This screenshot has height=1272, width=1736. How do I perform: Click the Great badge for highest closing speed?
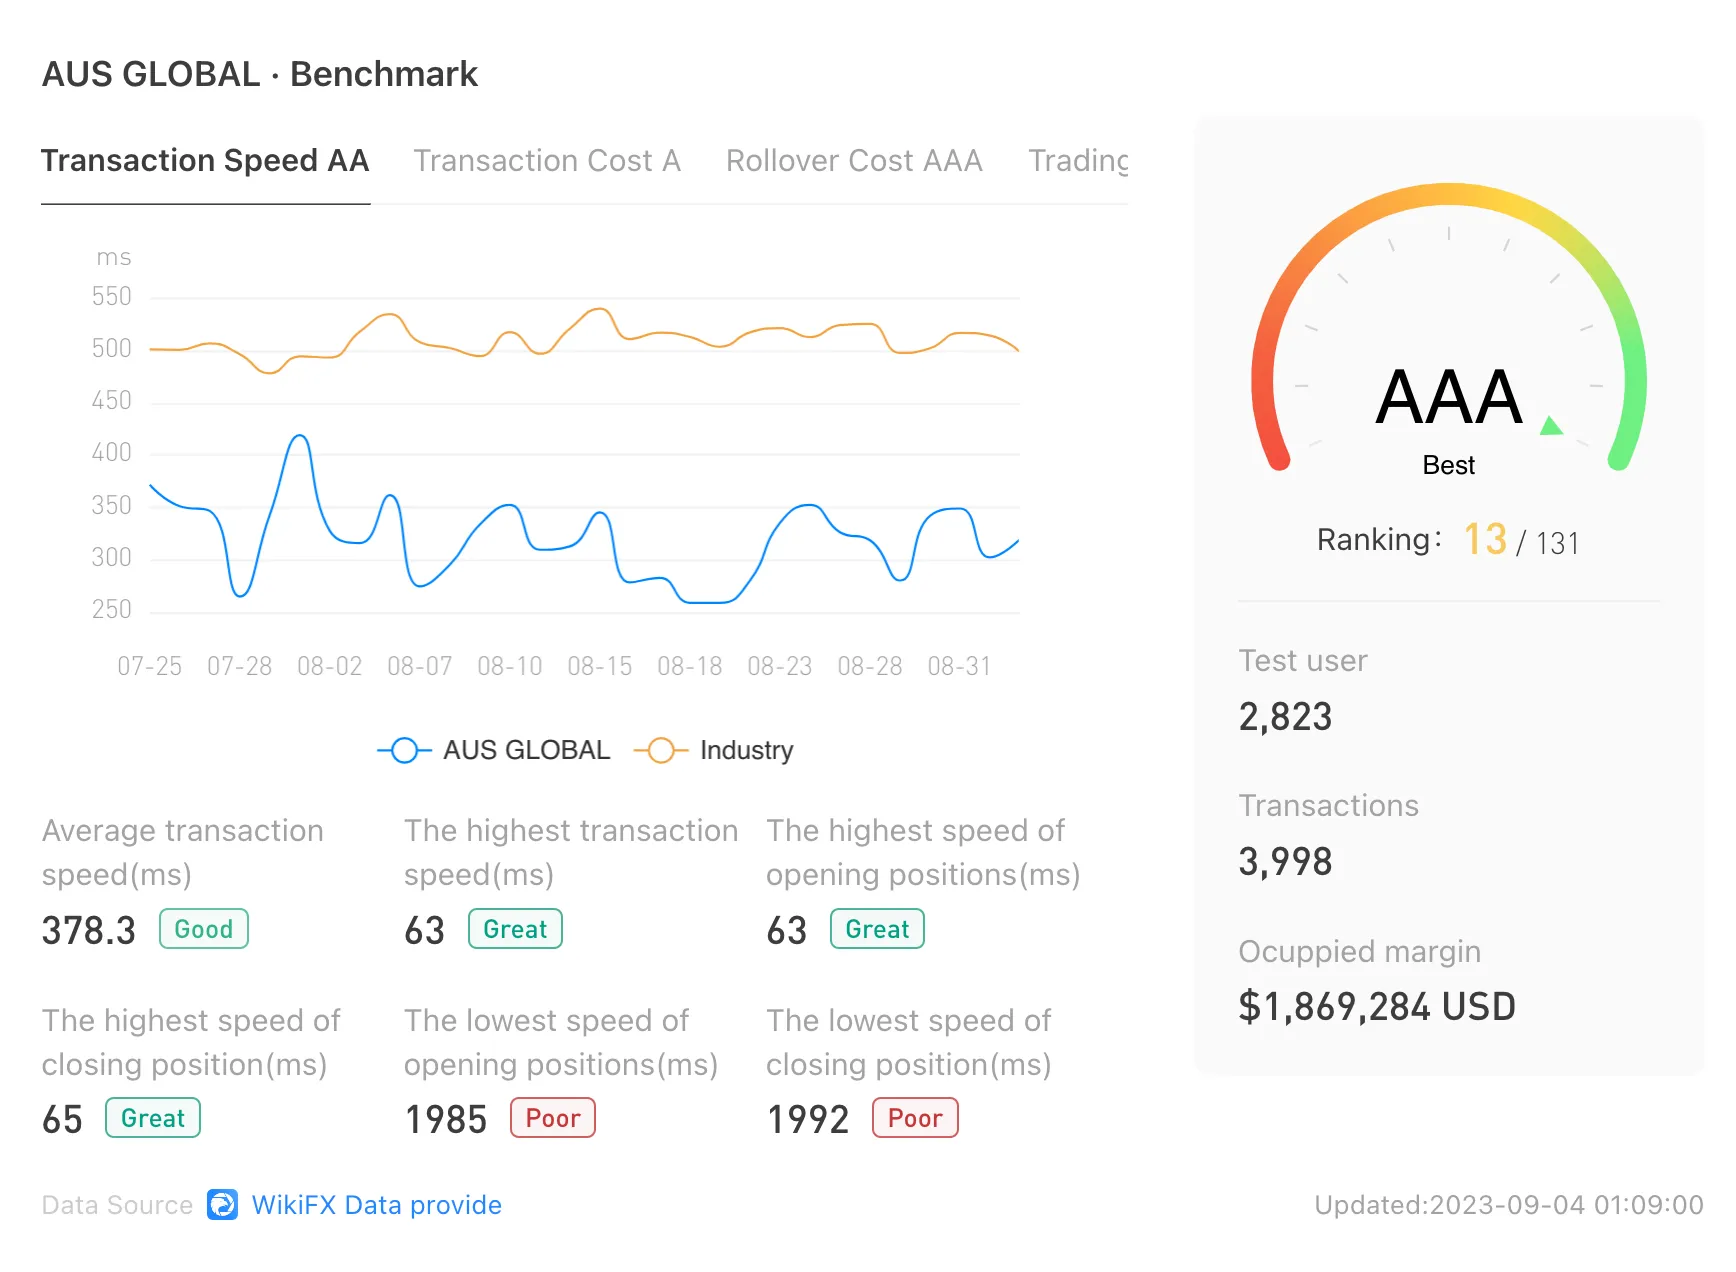coord(153,1118)
